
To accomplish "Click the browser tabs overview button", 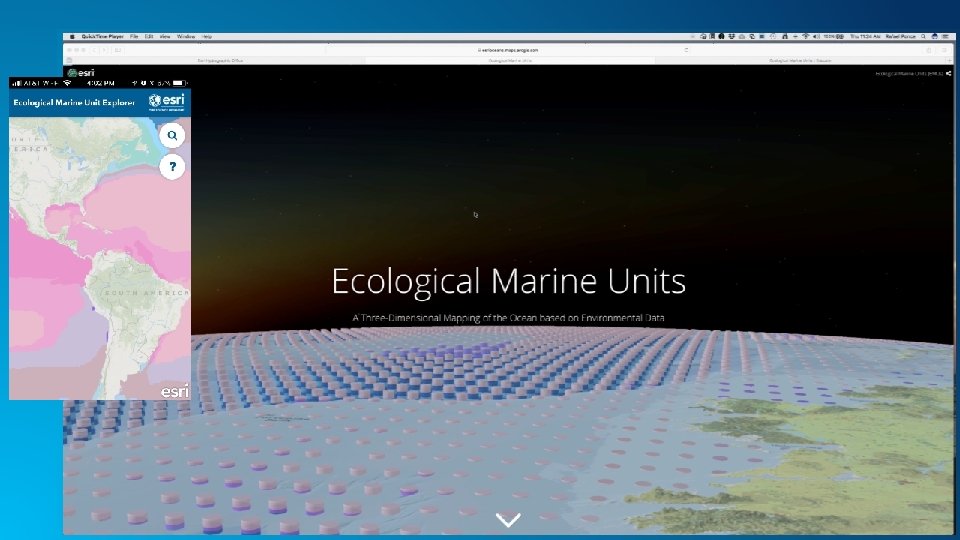I will click(x=945, y=50).
